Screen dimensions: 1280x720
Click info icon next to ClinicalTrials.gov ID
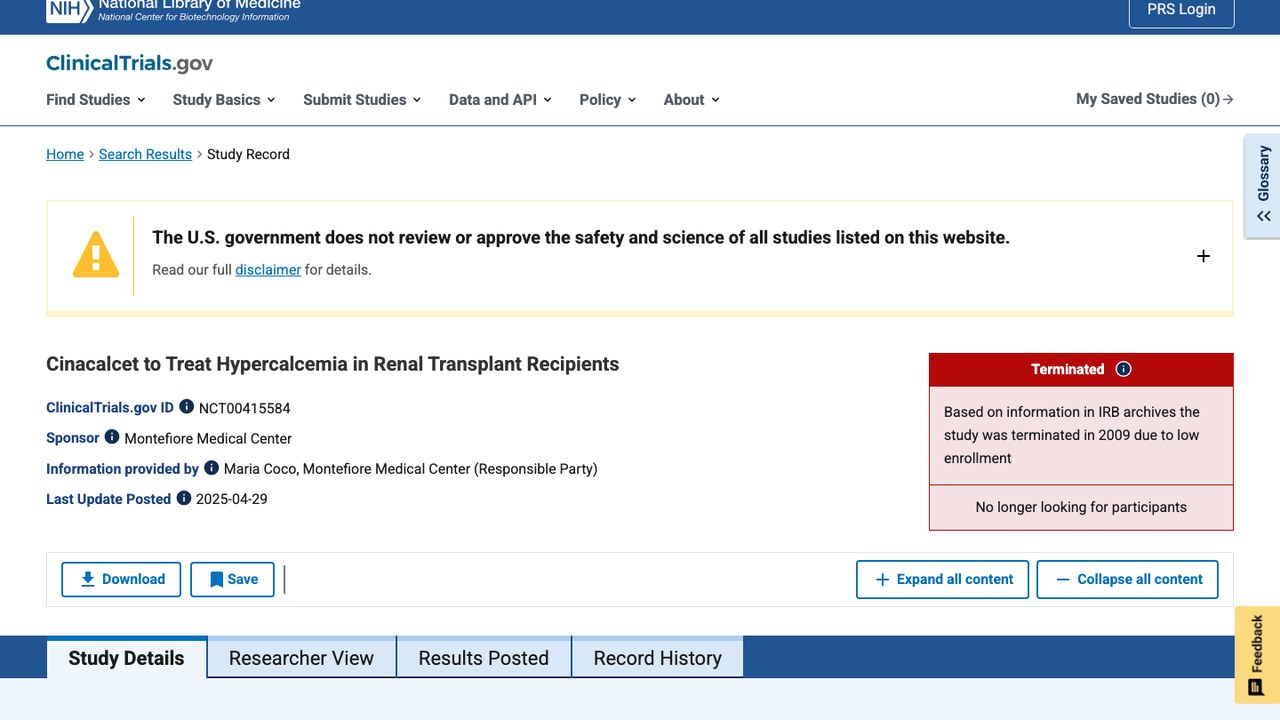[x=186, y=407]
